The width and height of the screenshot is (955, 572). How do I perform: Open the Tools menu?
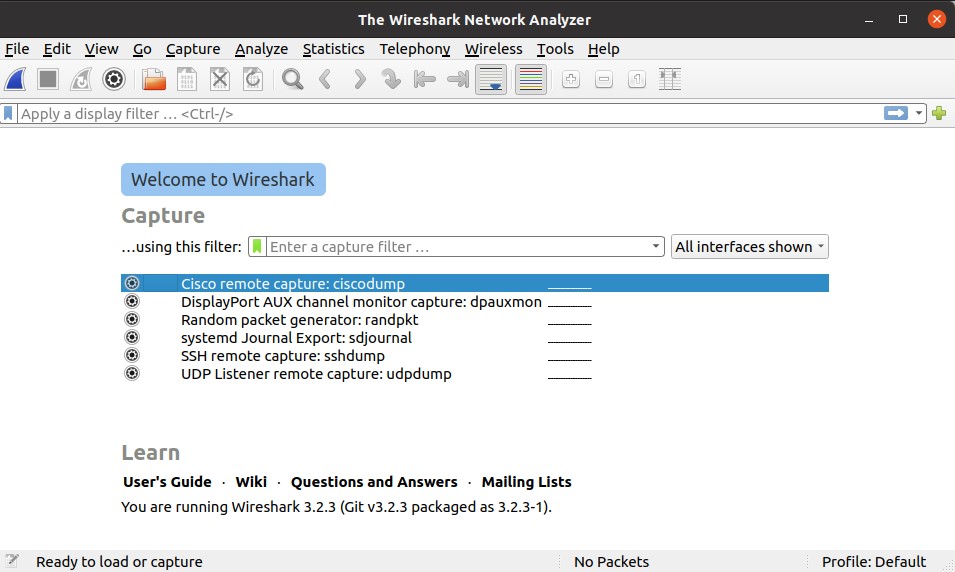pos(555,49)
